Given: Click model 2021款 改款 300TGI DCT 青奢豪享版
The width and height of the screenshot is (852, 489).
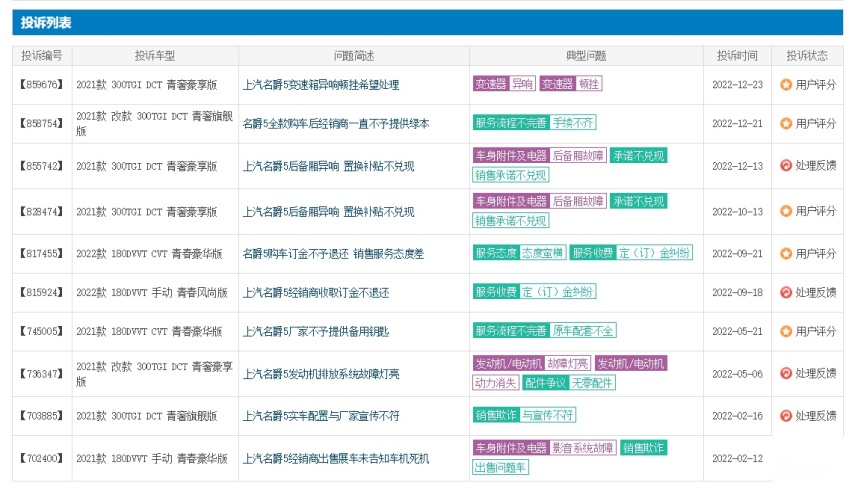Looking at the screenshot, I should 154,374.
